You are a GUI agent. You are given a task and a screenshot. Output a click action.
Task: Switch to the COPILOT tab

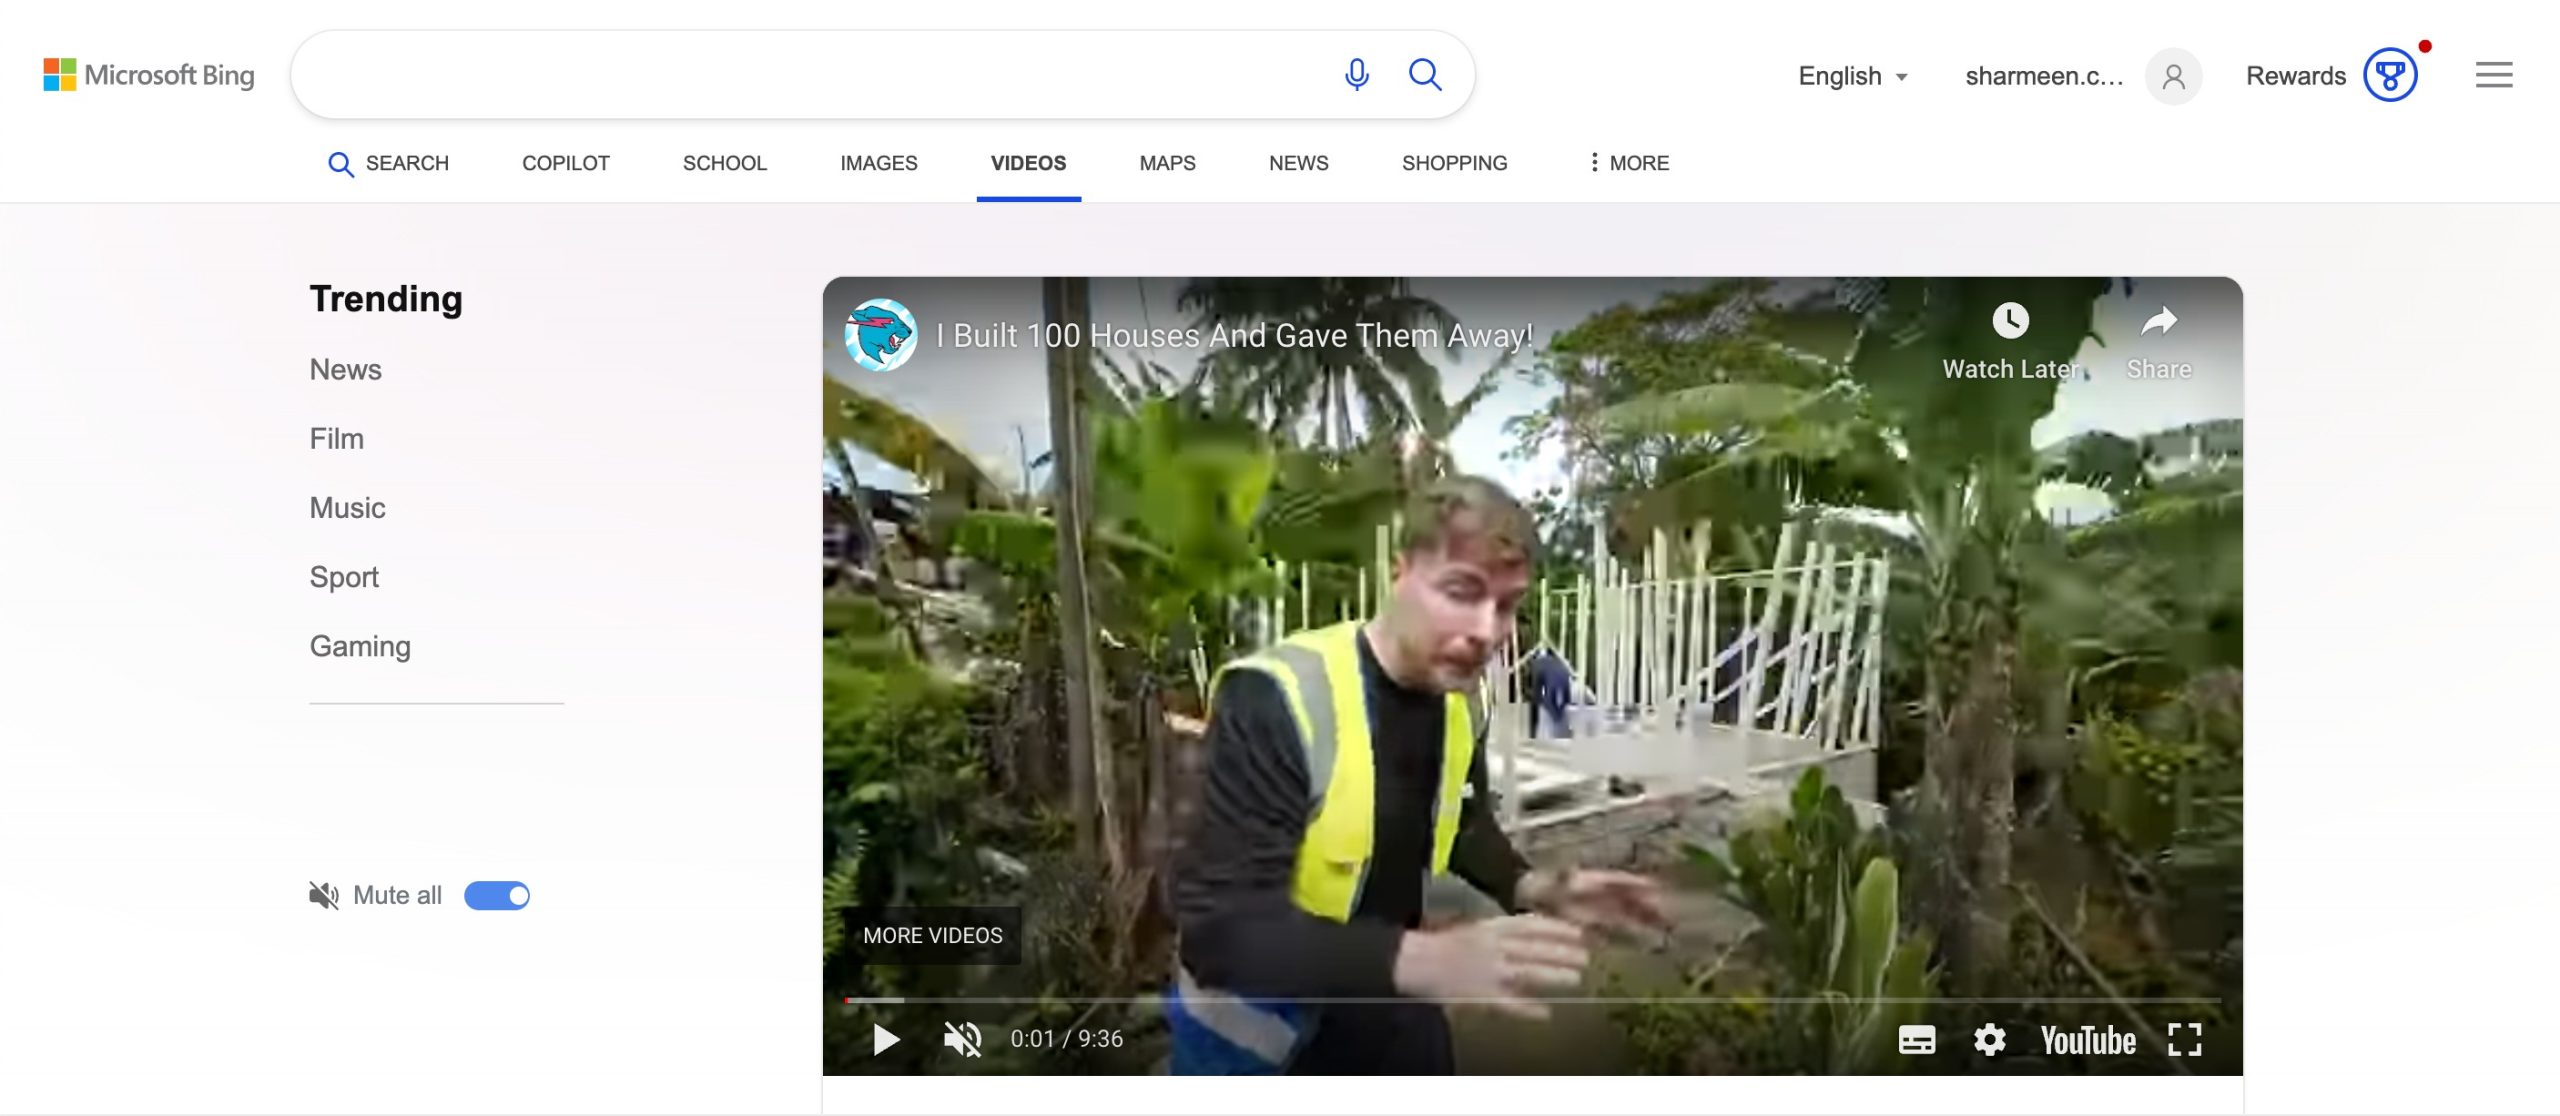565,163
